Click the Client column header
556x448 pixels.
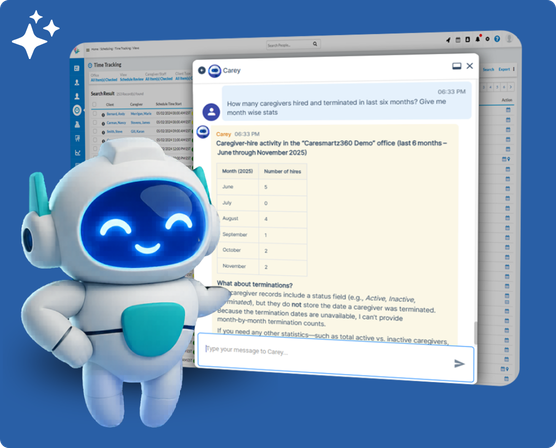point(110,105)
